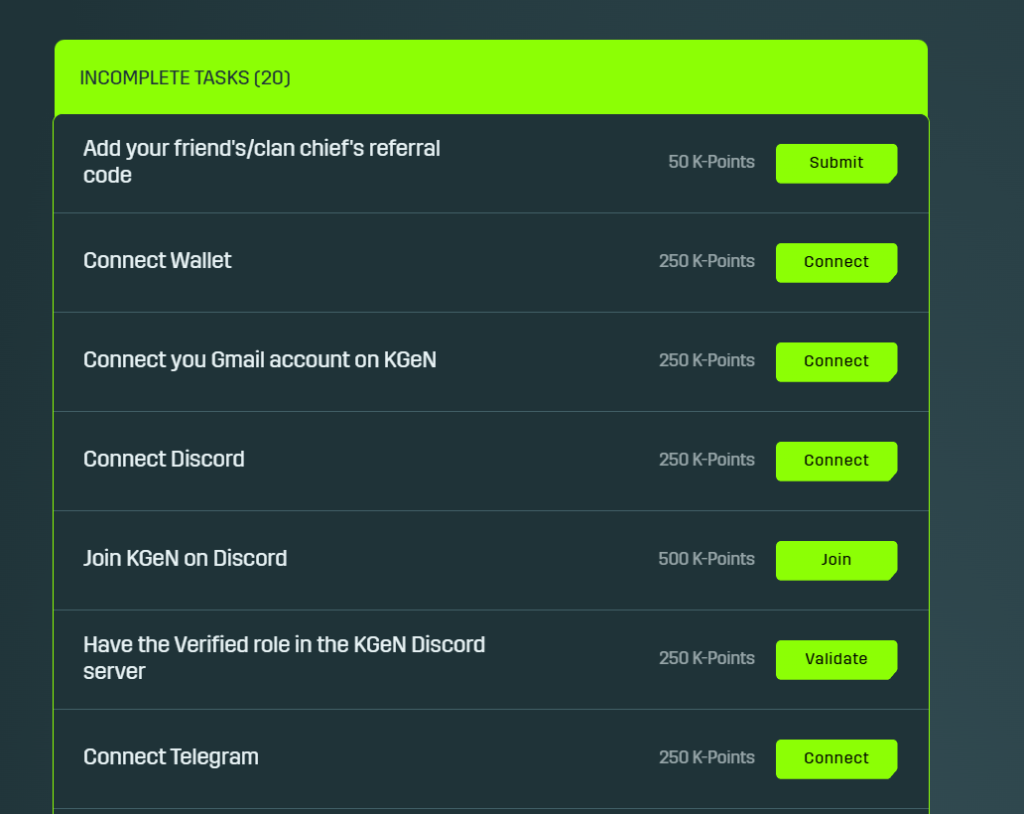Select 'Connect you Gmail account on KGeN' text
The width and height of the screenshot is (1024, 814).
[x=259, y=360]
